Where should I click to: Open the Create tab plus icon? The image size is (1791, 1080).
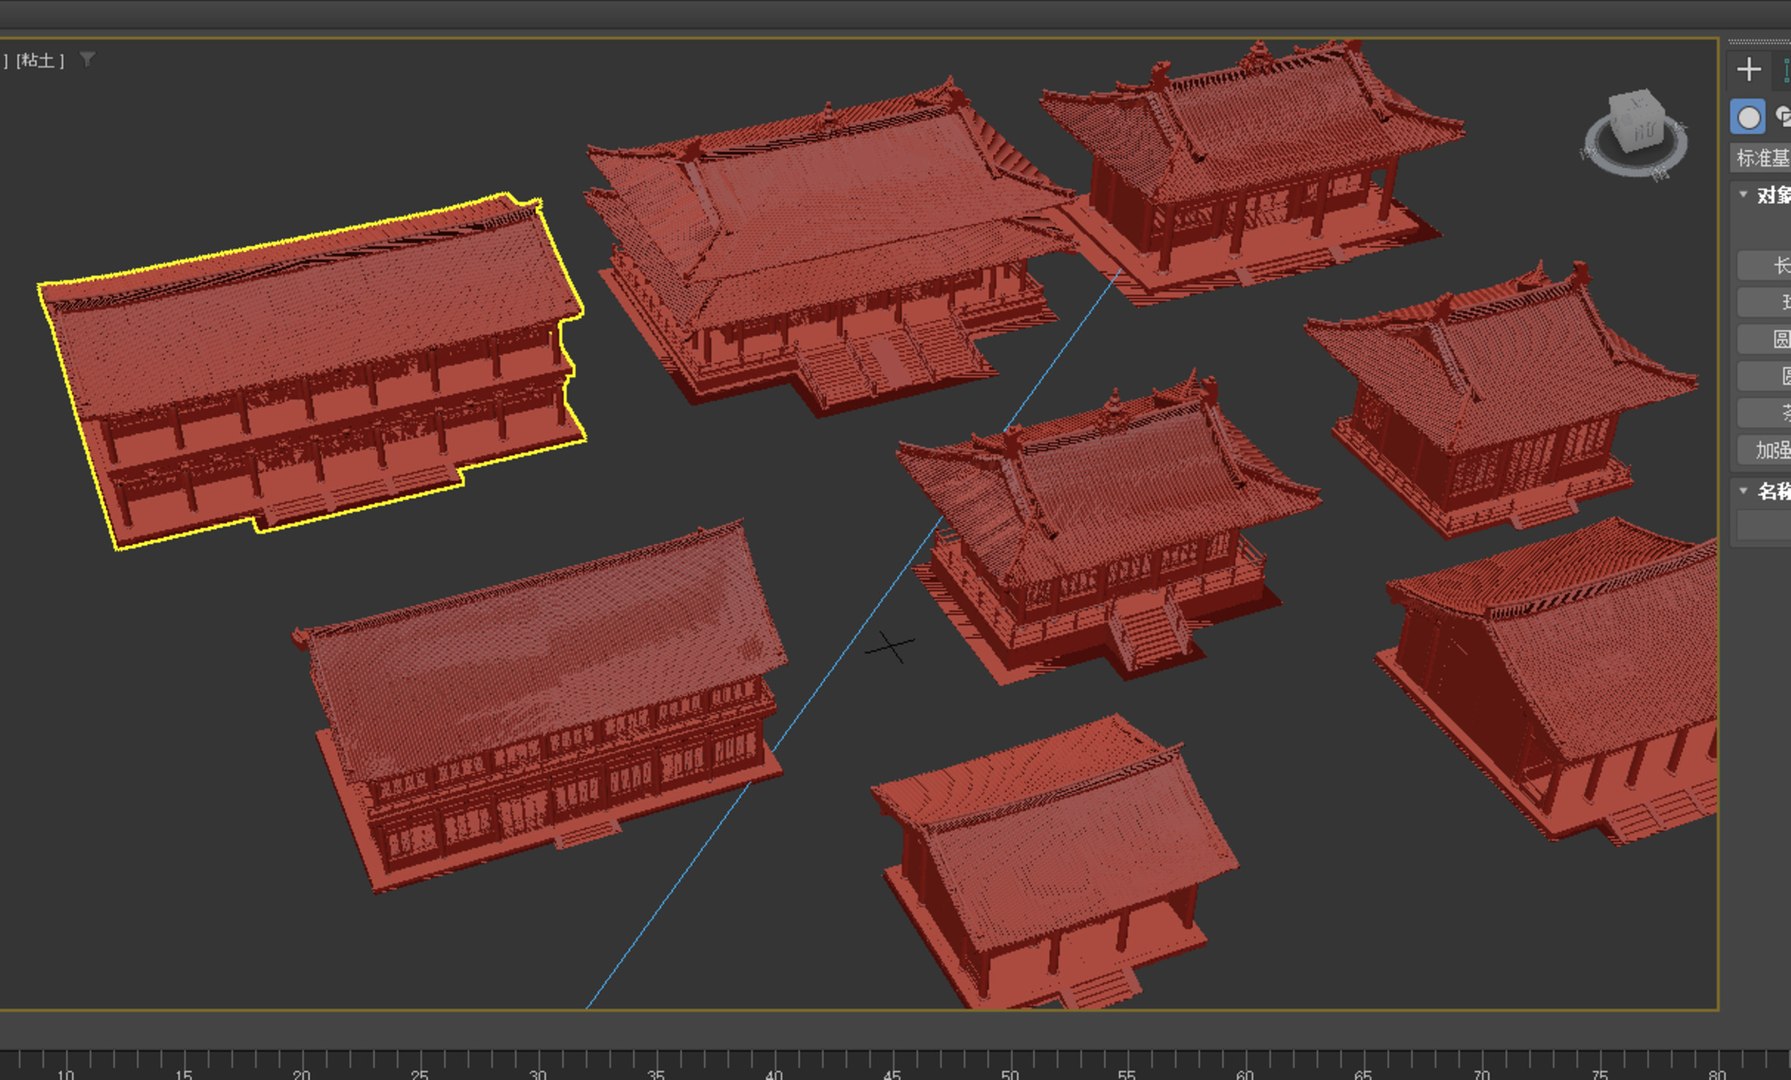(x=1748, y=69)
